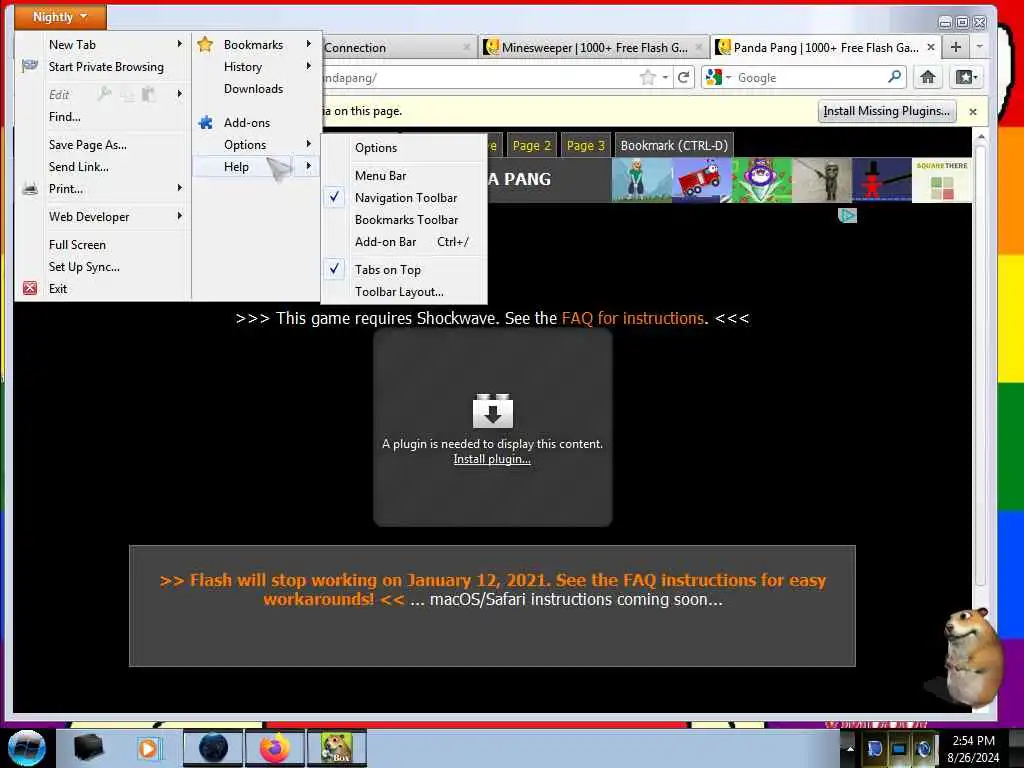Close the Panda Pang tab
1024x768 pixels.
[x=931, y=47]
